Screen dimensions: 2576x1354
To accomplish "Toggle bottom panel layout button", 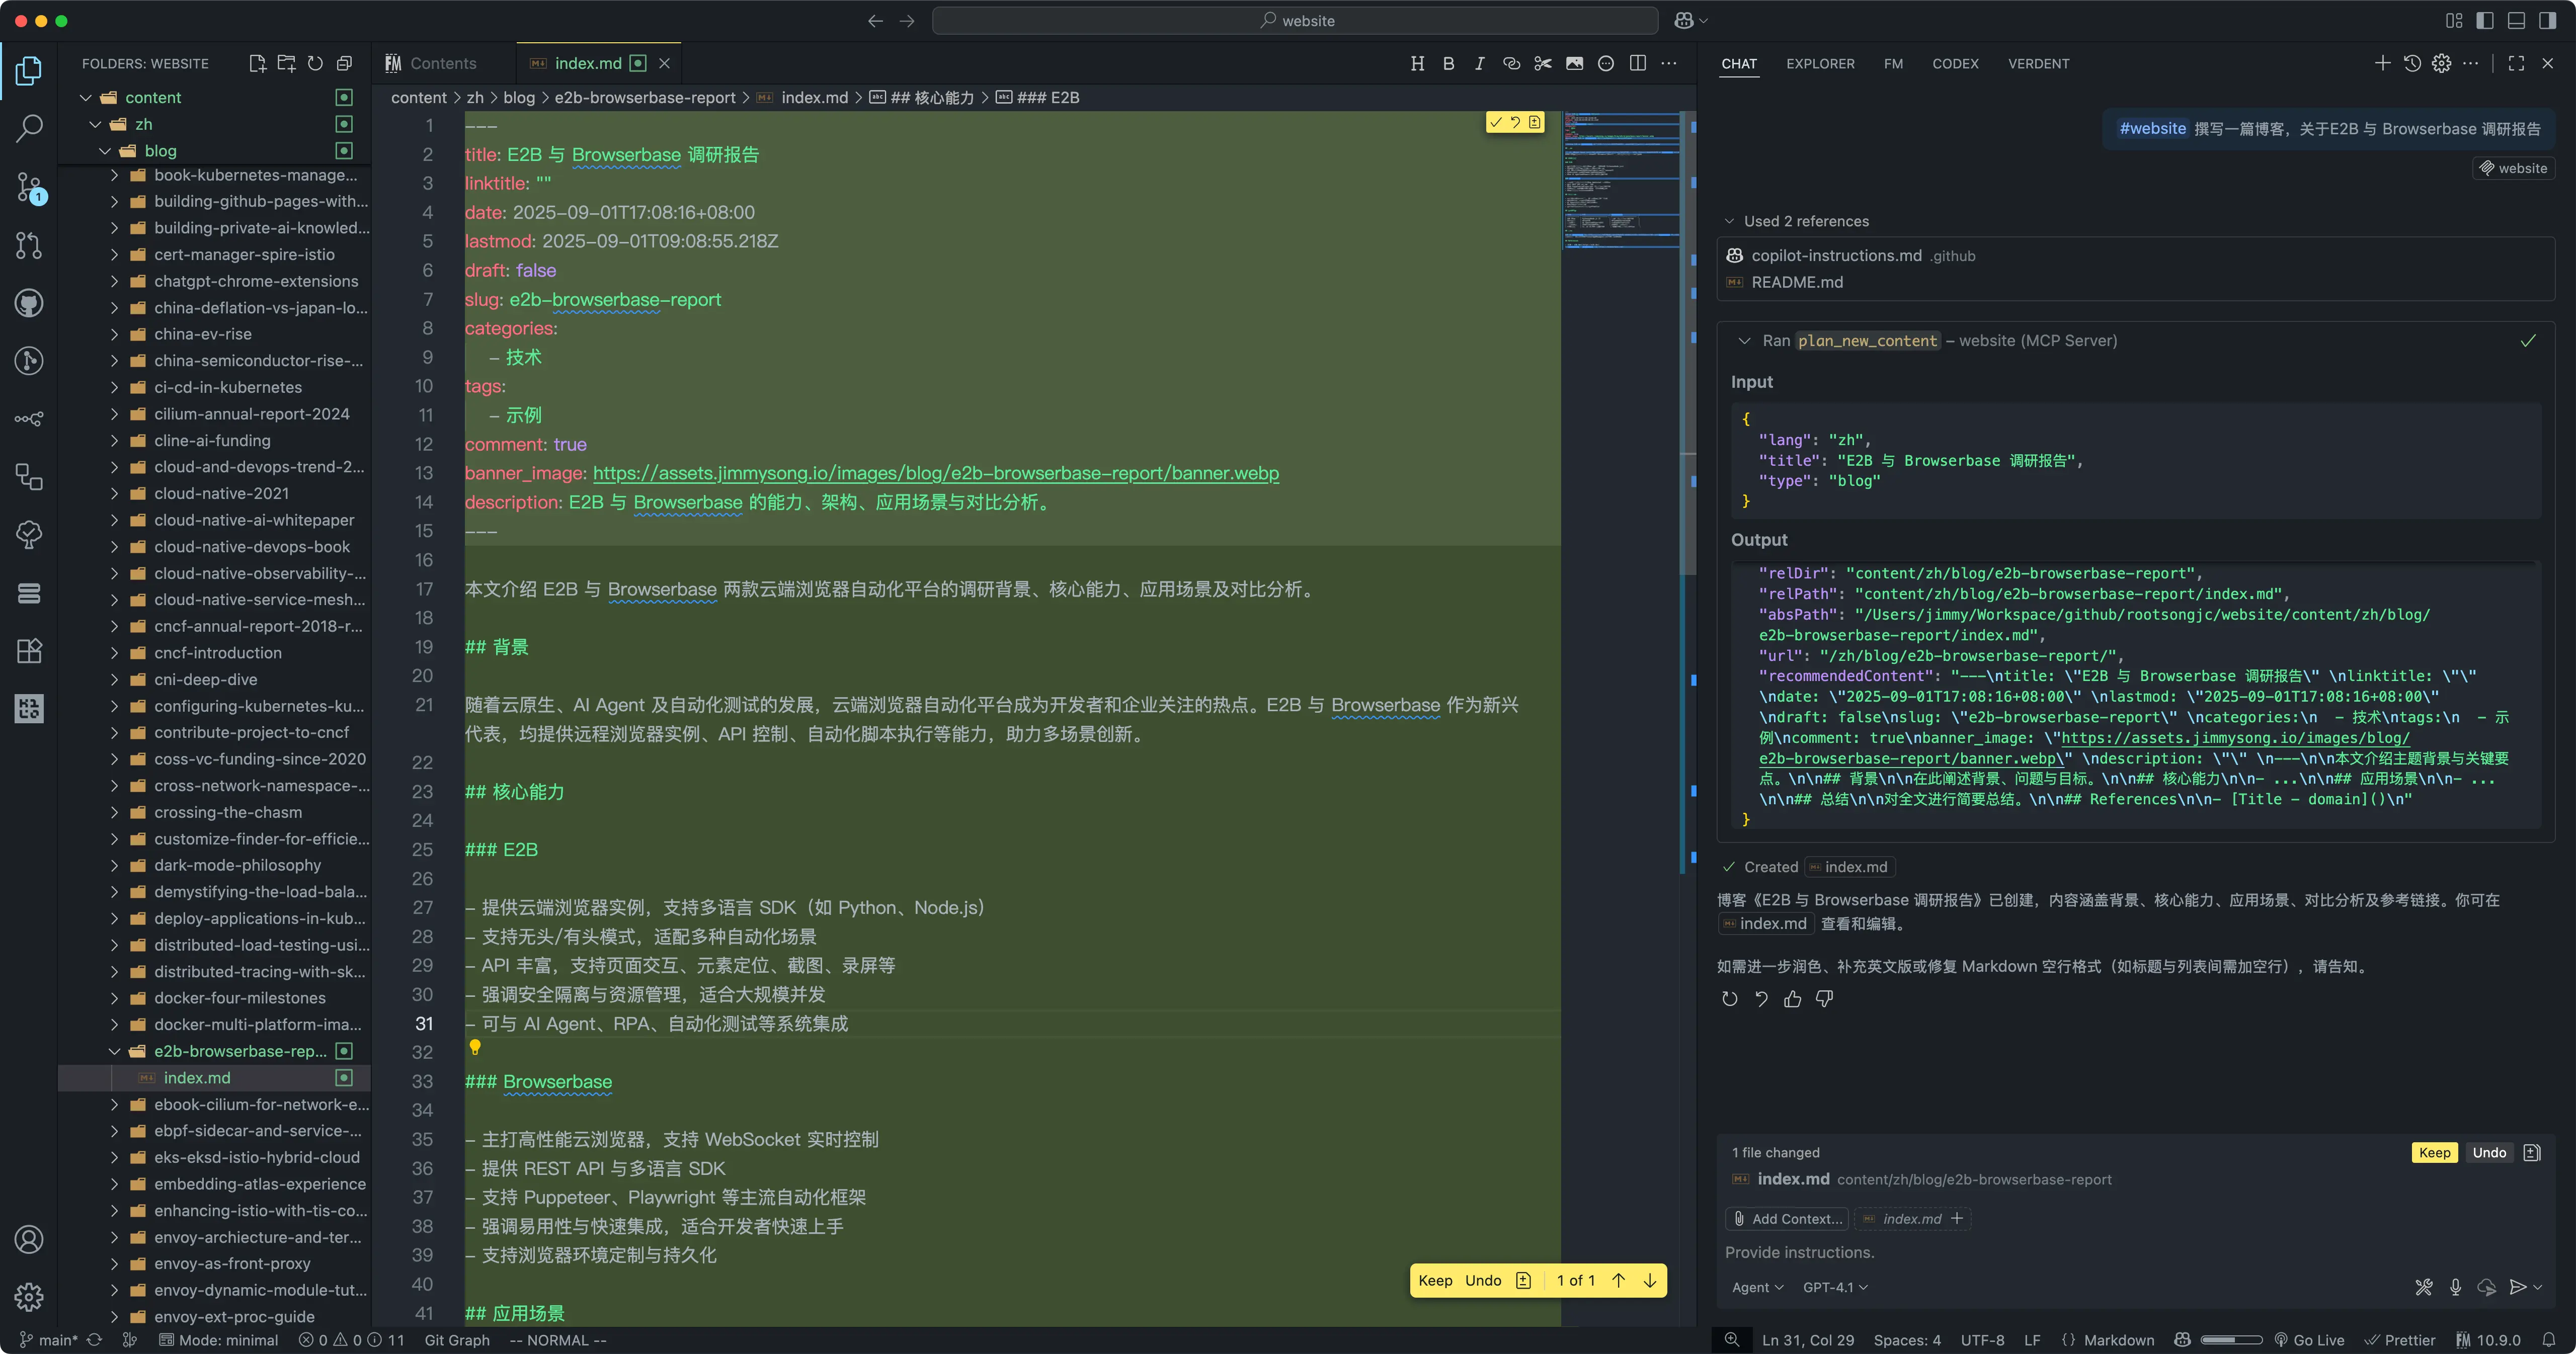I will coord(2516,20).
